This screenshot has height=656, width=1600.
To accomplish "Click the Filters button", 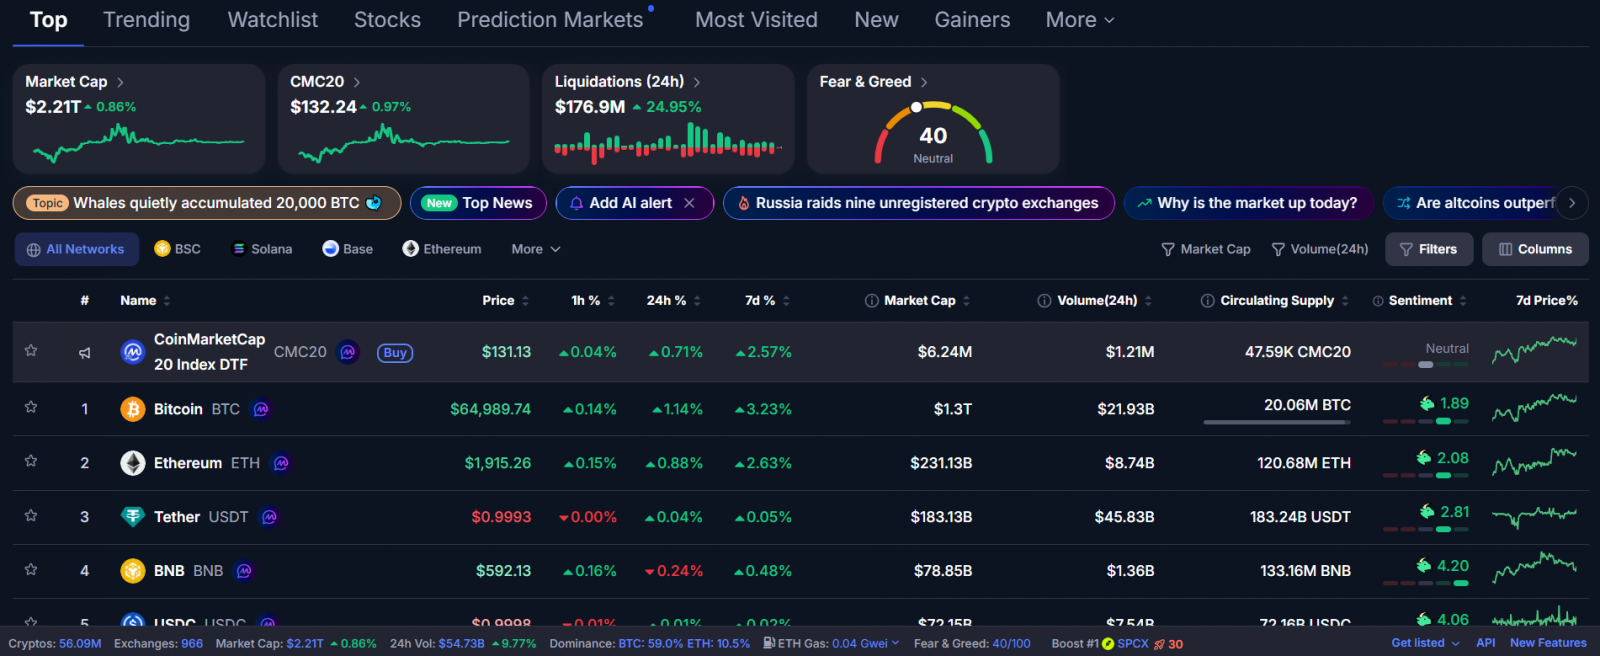I will coord(1429,249).
